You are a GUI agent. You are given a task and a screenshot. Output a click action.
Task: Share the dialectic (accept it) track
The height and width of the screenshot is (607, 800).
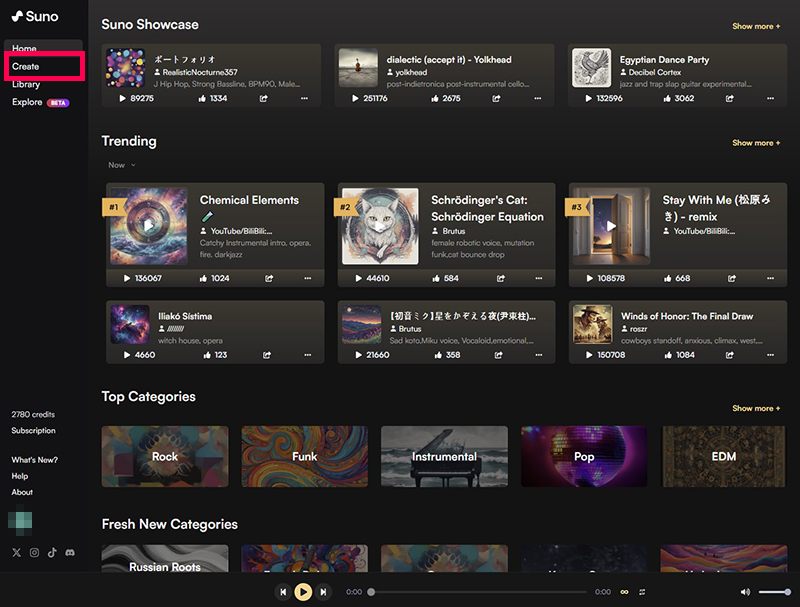496,98
